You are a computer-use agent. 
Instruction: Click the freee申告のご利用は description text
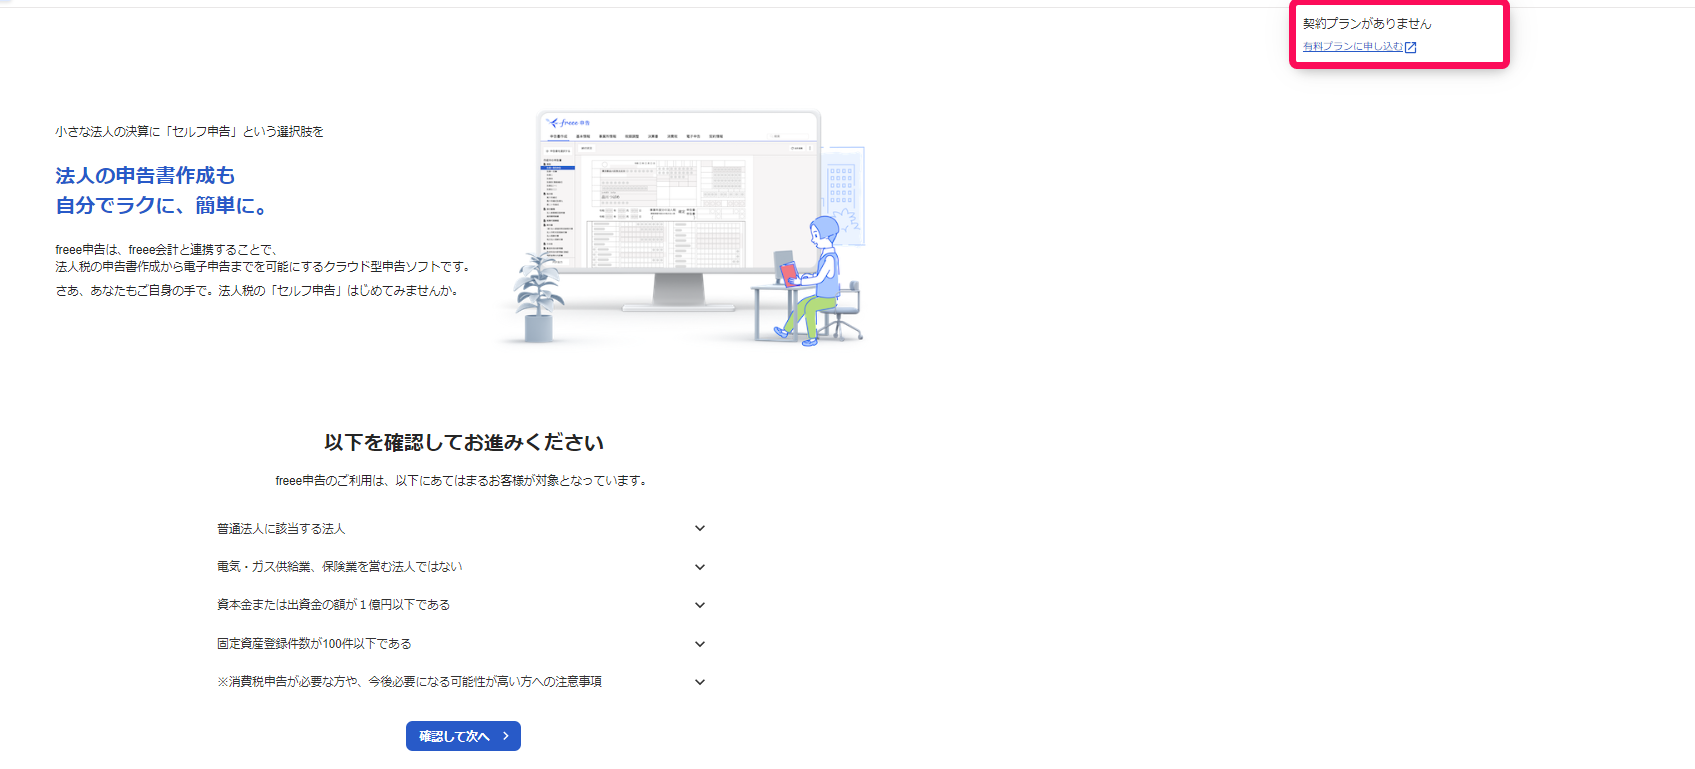[463, 481]
